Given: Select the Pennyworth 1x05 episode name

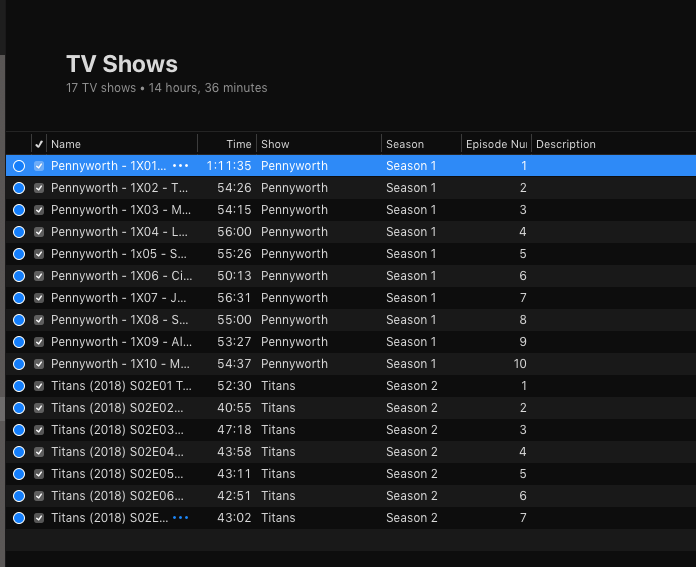Looking at the screenshot, I should [119, 254].
